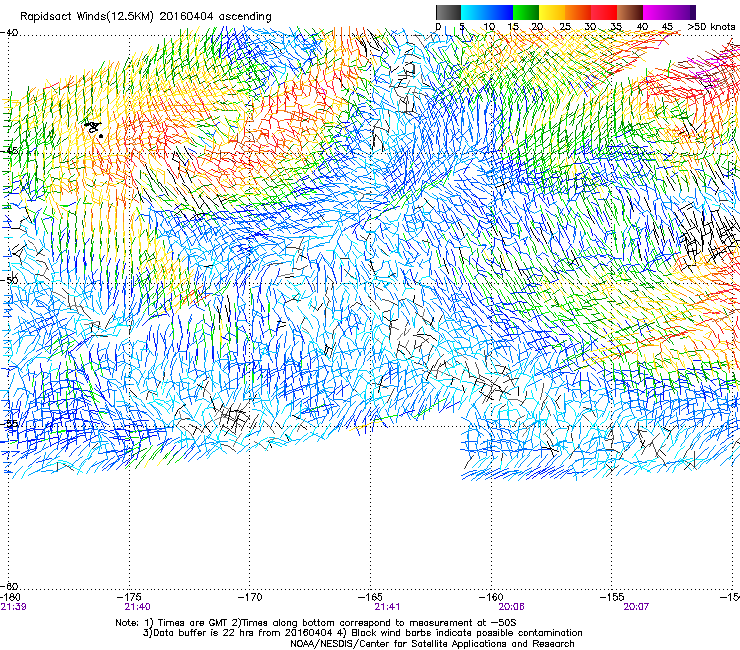
Task: Select the "-160" longitude axis label
Action: (x=491, y=597)
